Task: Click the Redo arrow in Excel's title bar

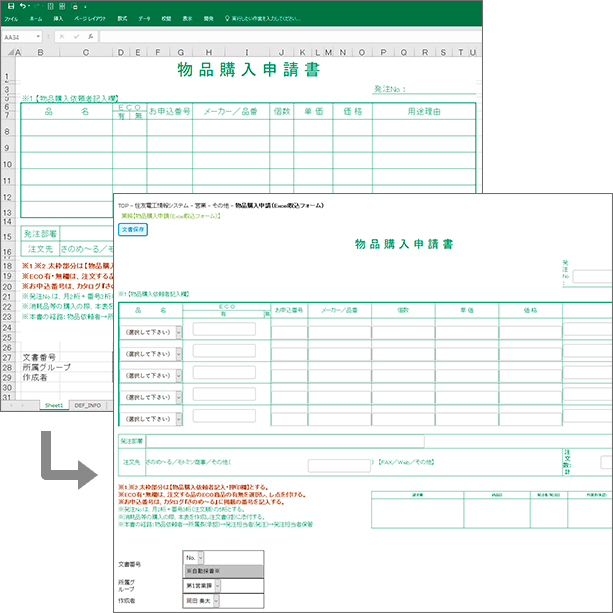Action: 38,6
